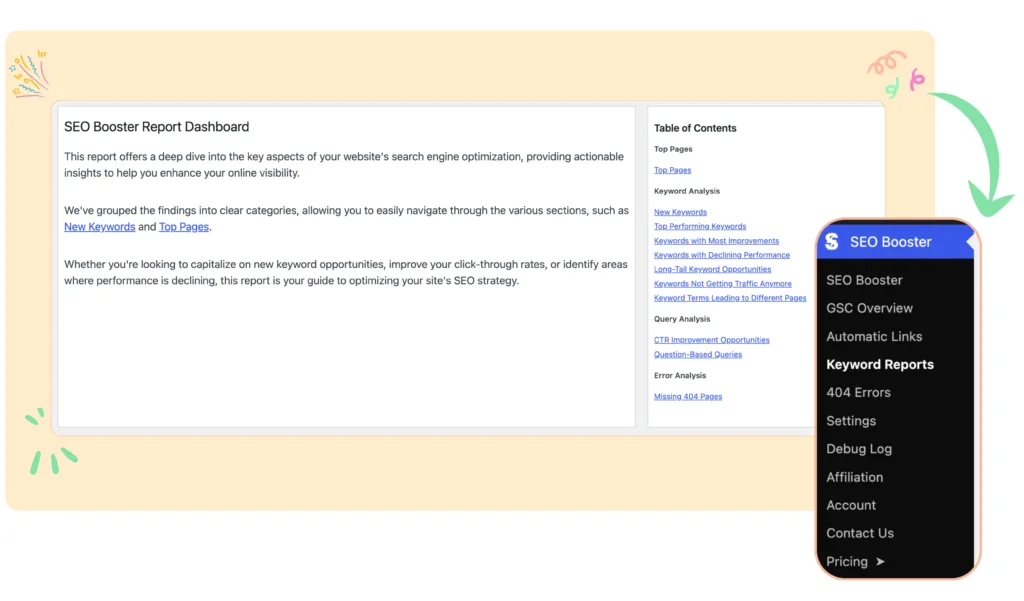Open Question-Based Queries link
The width and height of the screenshot is (1024, 601).
click(697, 355)
